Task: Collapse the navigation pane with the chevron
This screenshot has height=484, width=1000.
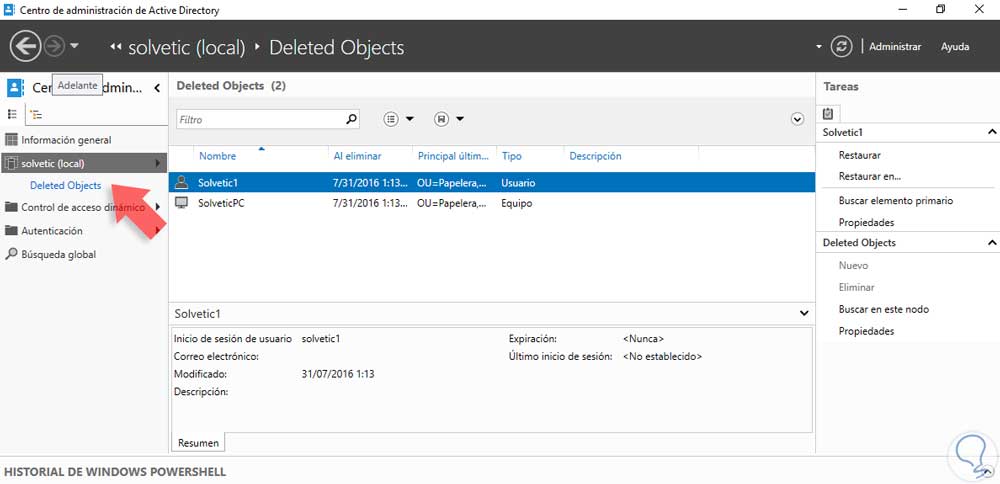Action: point(157,88)
